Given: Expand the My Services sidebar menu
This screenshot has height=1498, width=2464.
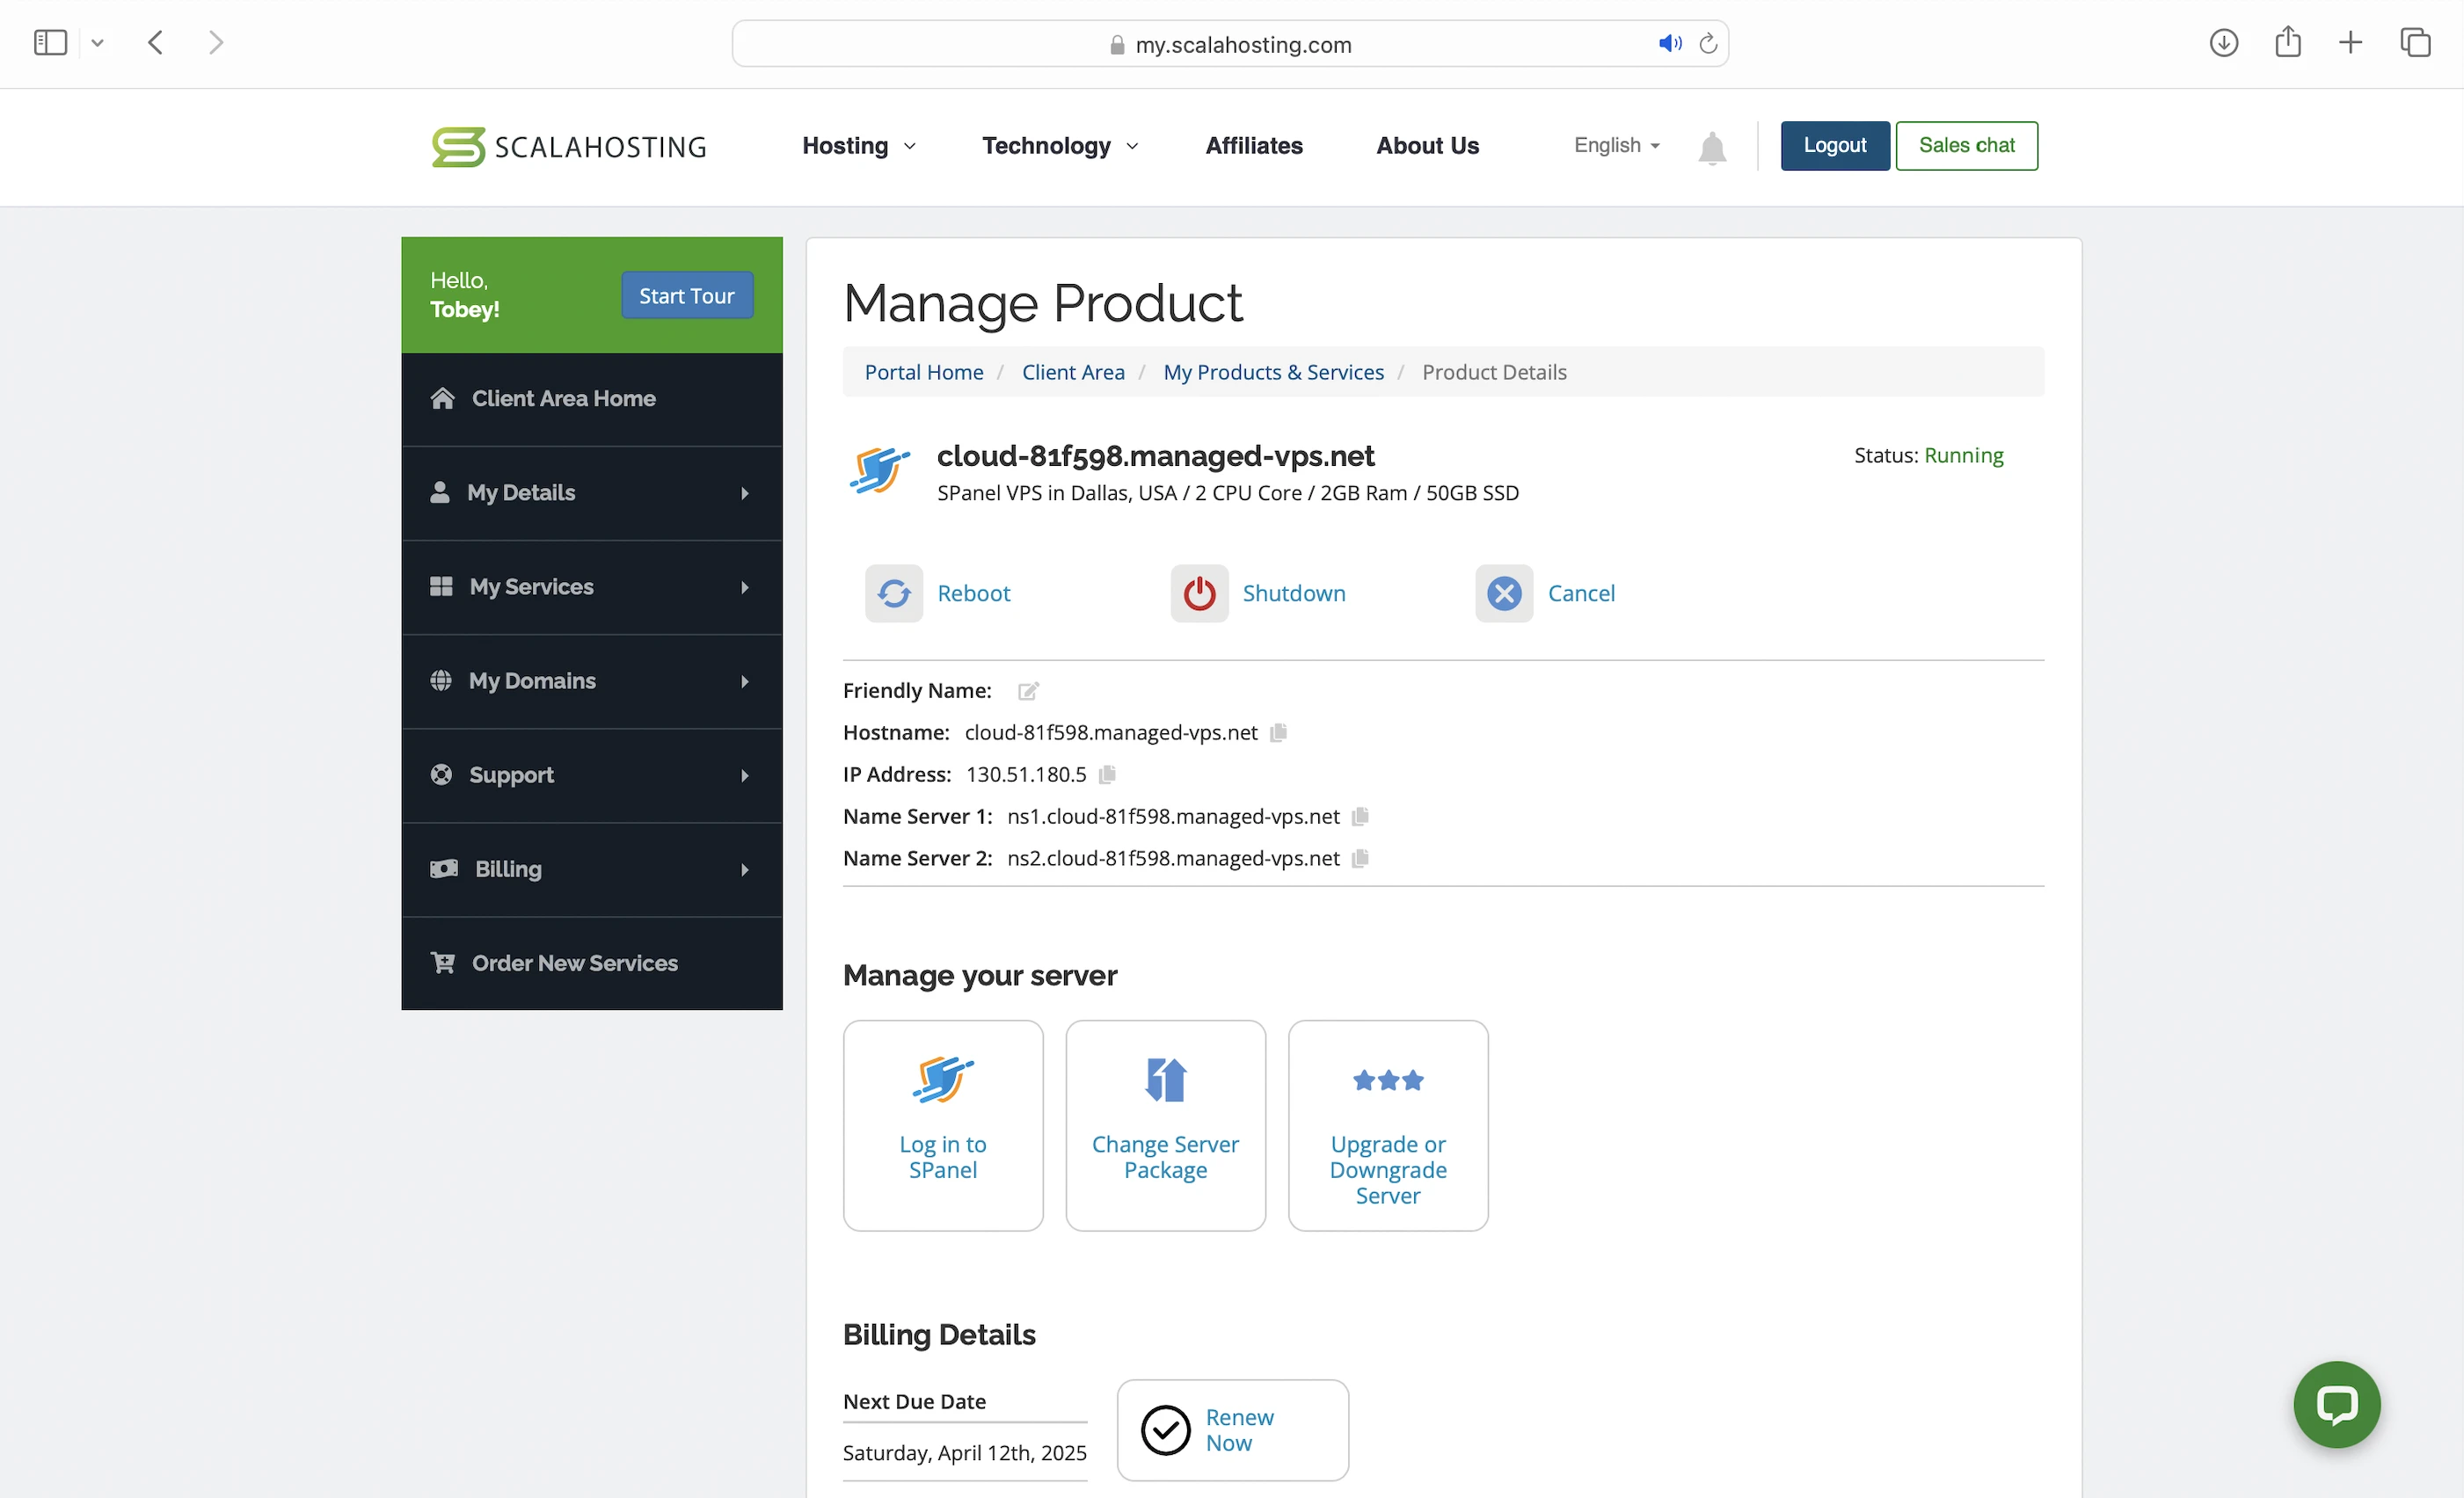Looking at the screenshot, I should [x=591, y=587].
